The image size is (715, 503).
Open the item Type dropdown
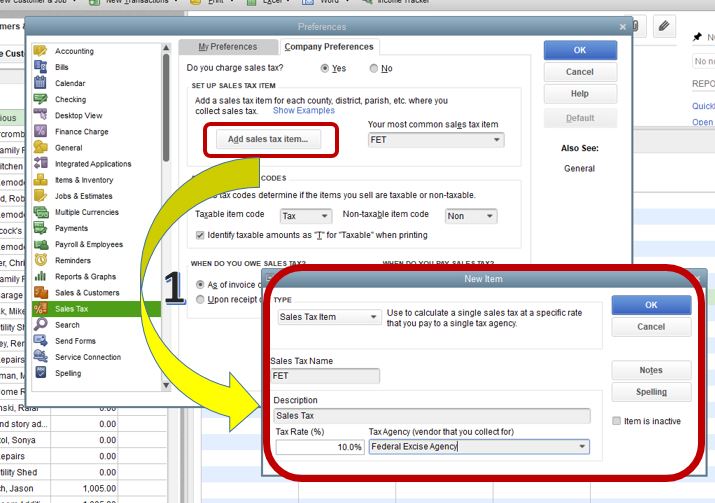click(329, 316)
